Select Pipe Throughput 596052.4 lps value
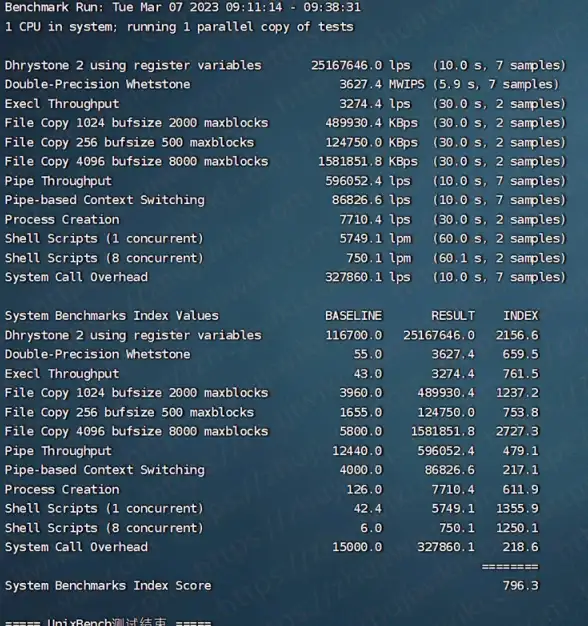Viewport: 588px width, 626px height. (x=367, y=181)
